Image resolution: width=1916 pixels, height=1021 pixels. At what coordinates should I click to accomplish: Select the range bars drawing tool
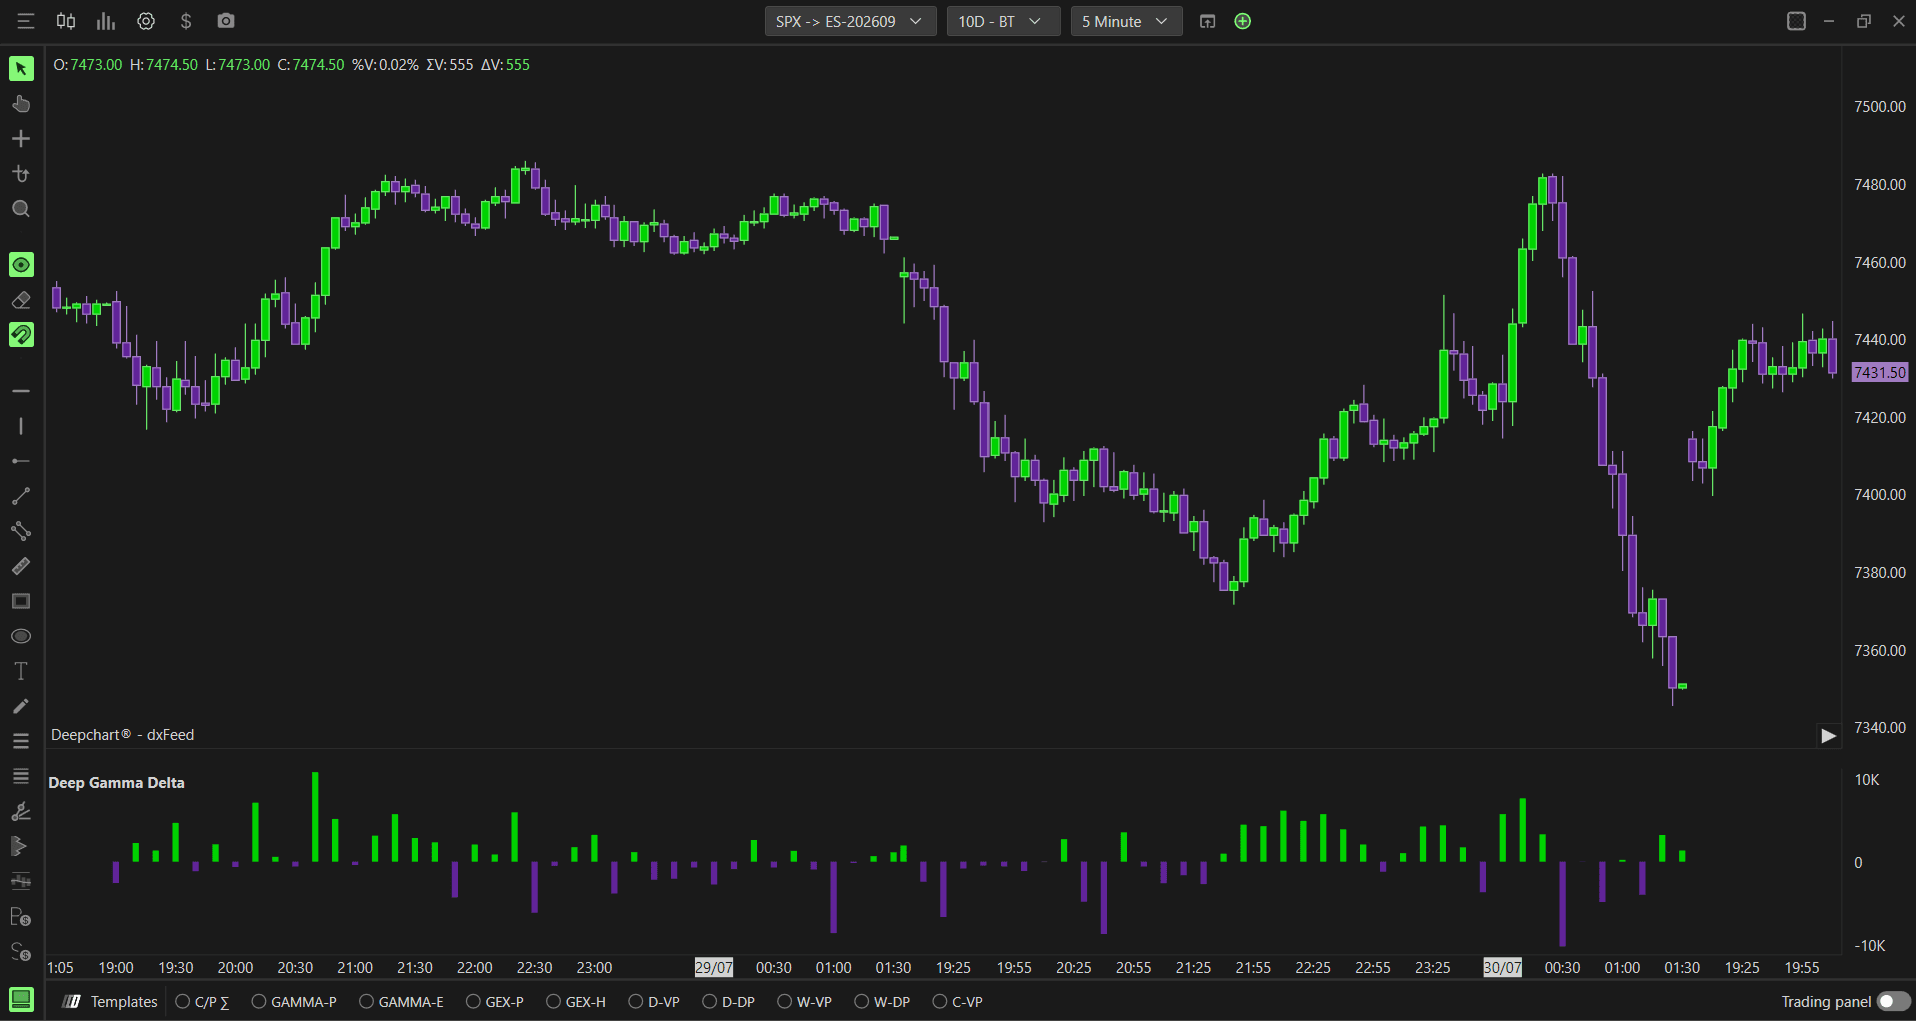(x=21, y=881)
